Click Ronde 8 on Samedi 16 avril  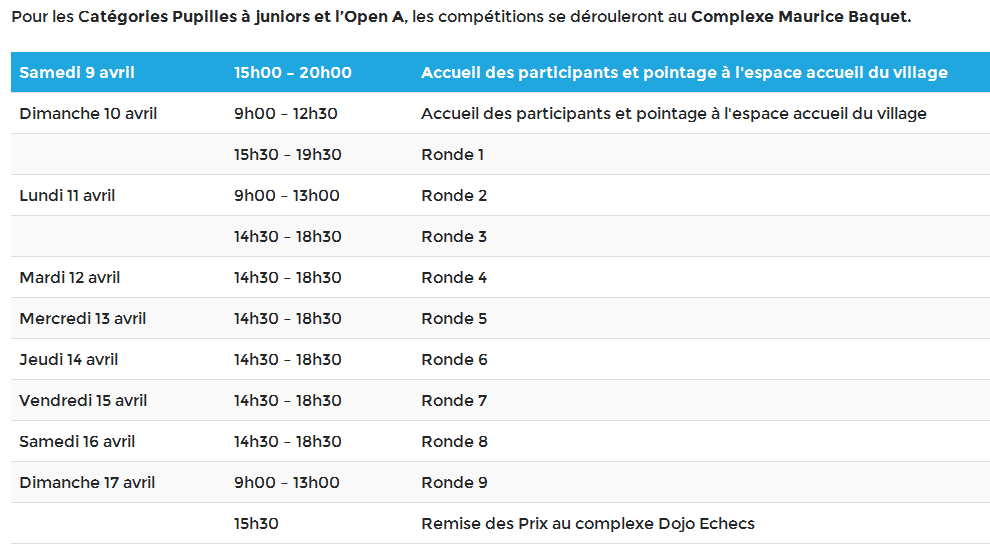[455, 442]
